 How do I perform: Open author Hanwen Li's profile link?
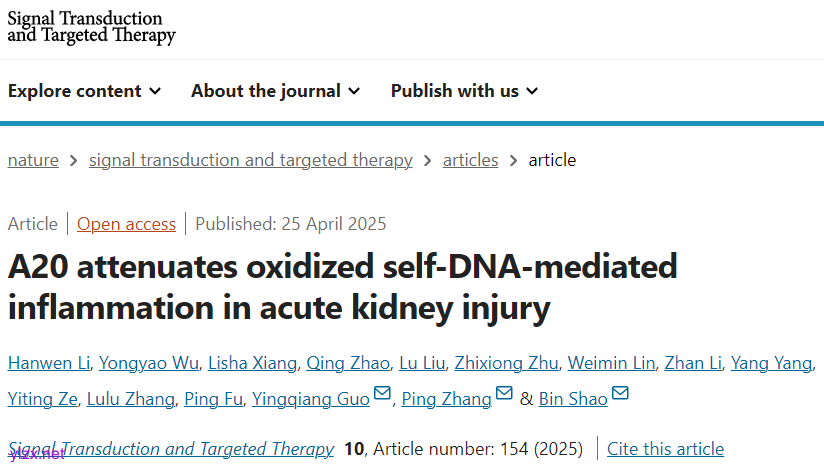click(49, 362)
